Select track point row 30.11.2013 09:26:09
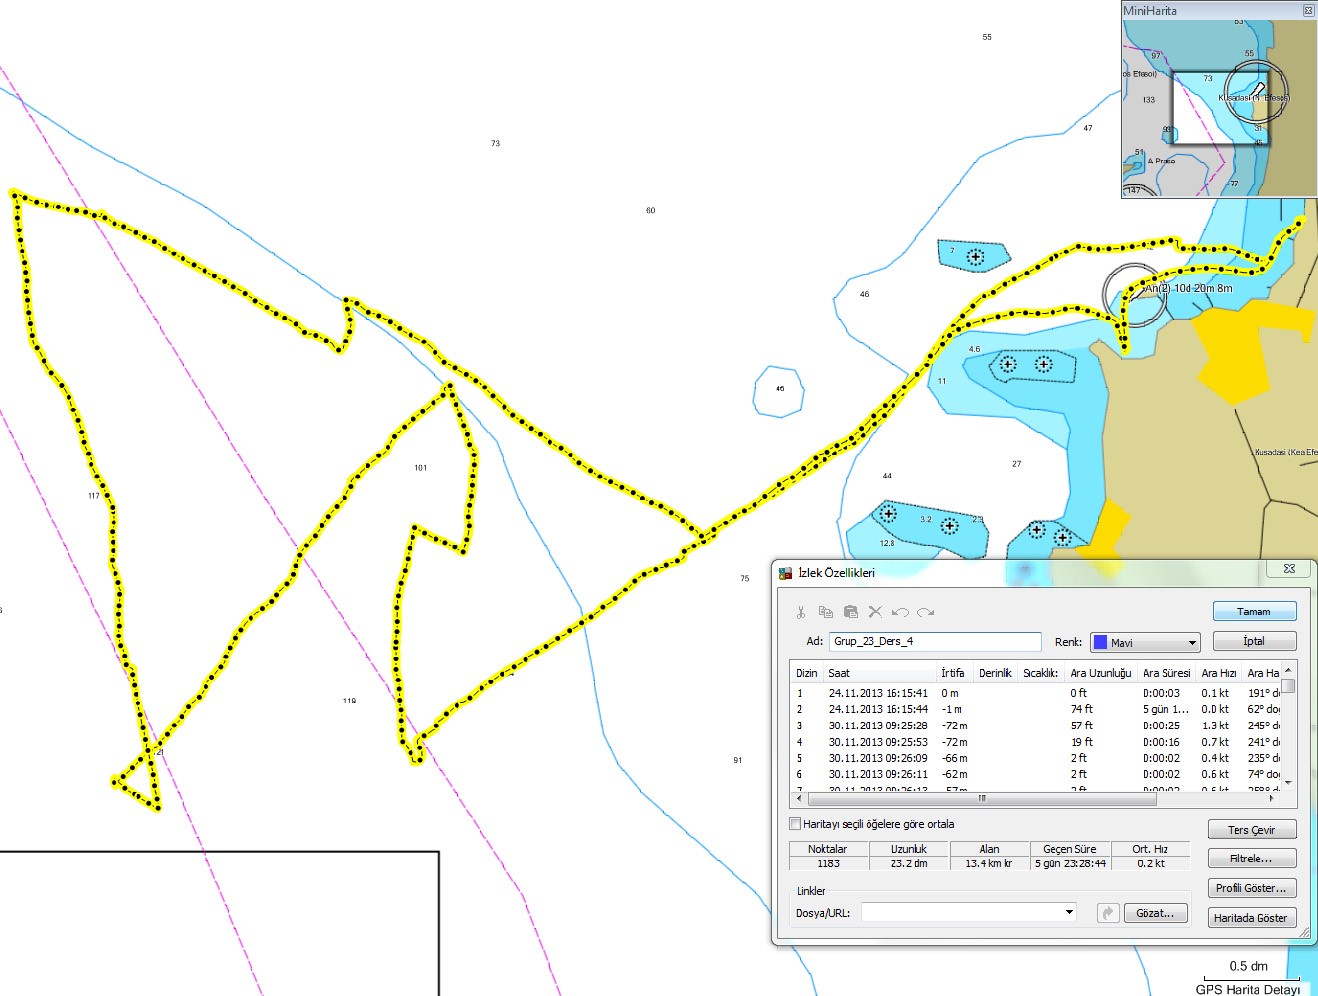This screenshot has height=996, width=1318. 1035,758
